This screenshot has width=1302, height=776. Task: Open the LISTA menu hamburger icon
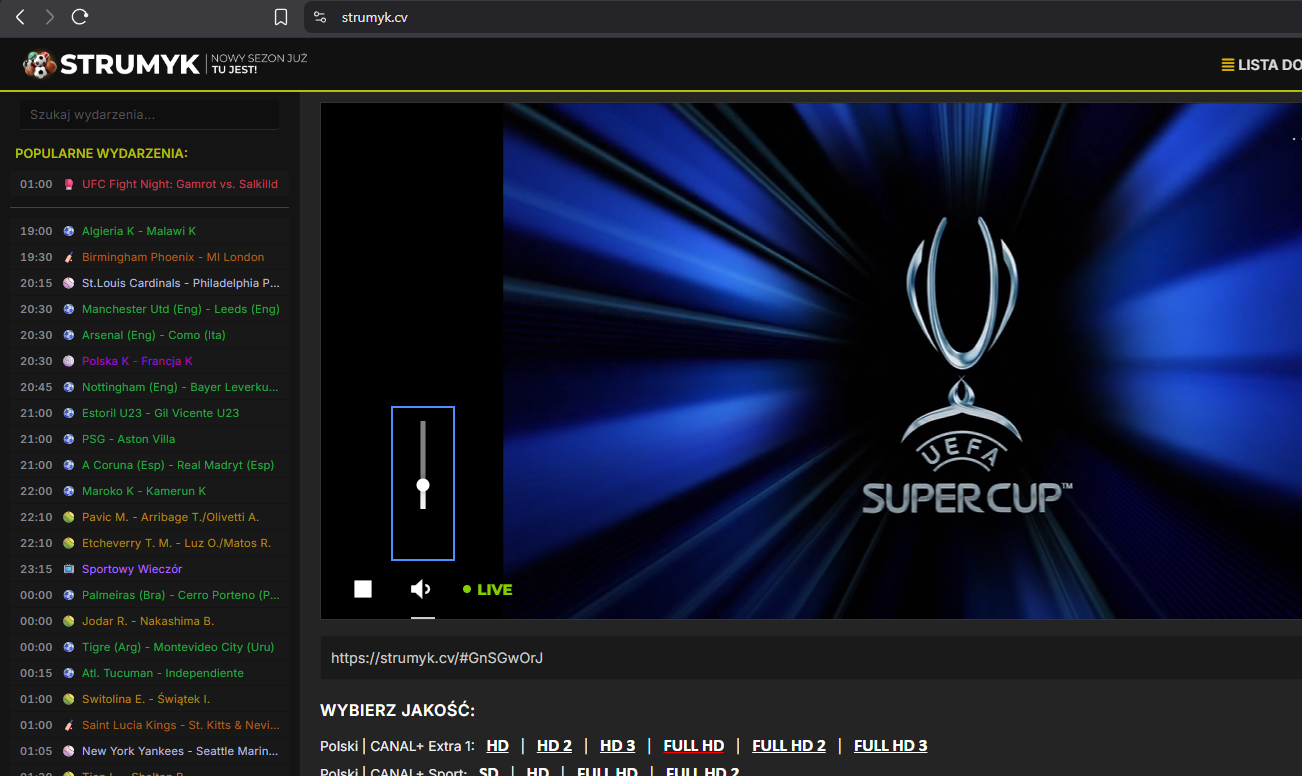coord(1227,65)
